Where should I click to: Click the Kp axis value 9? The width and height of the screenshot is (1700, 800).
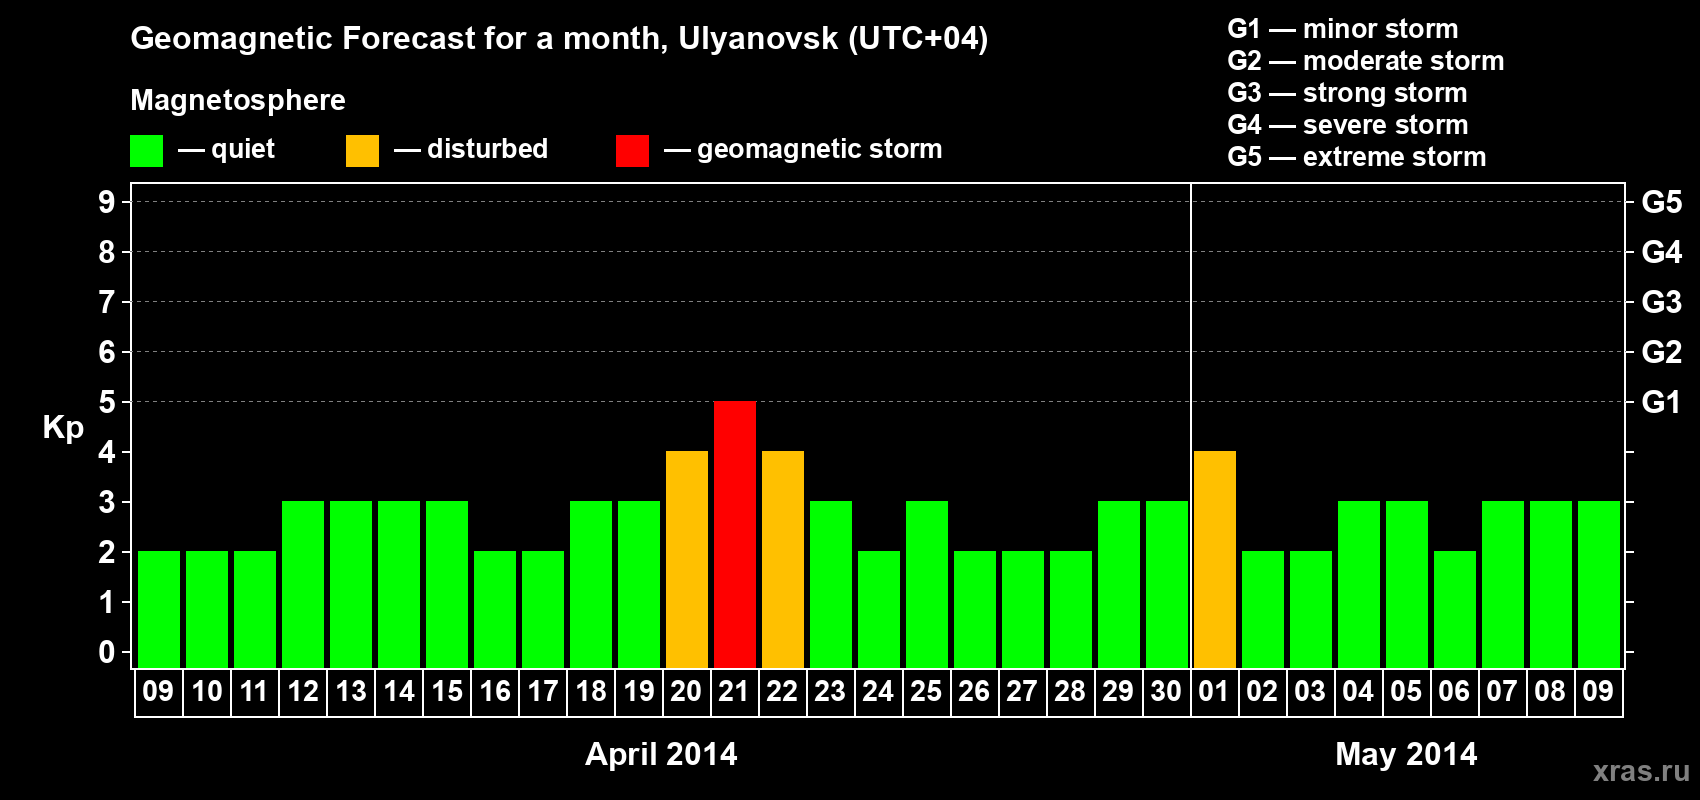coord(107,202)
